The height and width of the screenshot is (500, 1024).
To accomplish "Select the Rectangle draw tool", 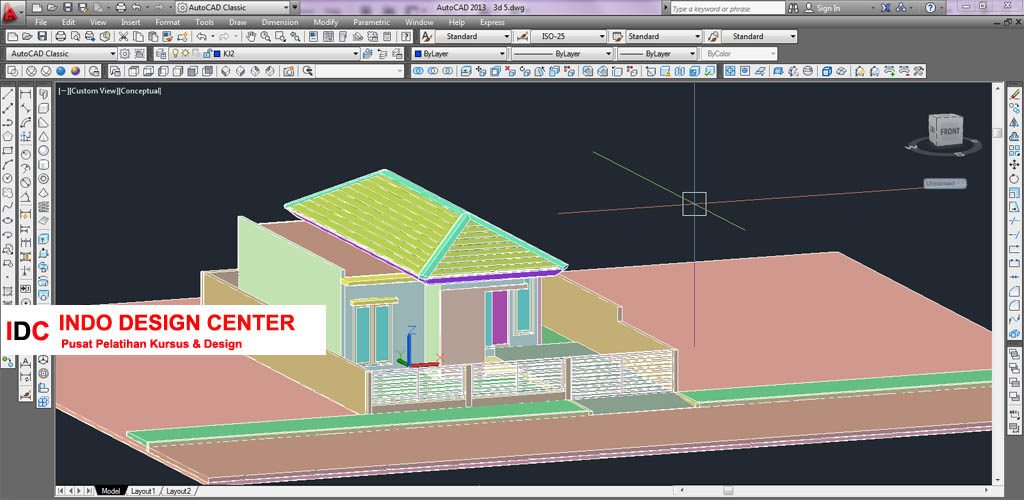I will (x=8, y=150).
